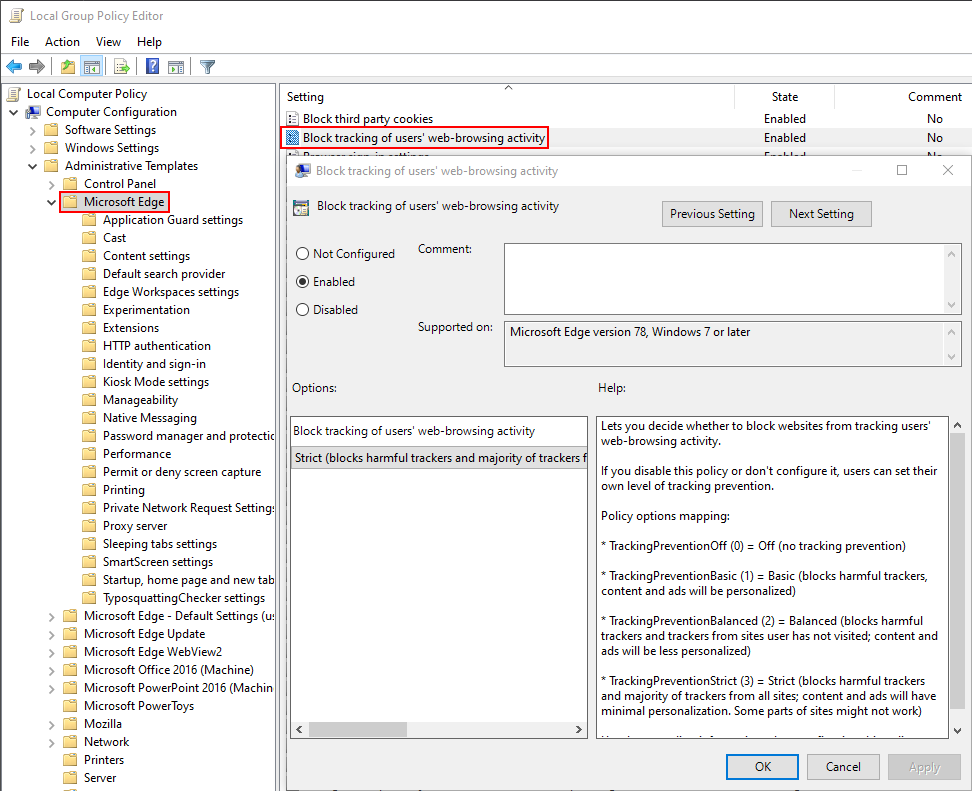Select Block third party cookies setting

coord(368,118)
